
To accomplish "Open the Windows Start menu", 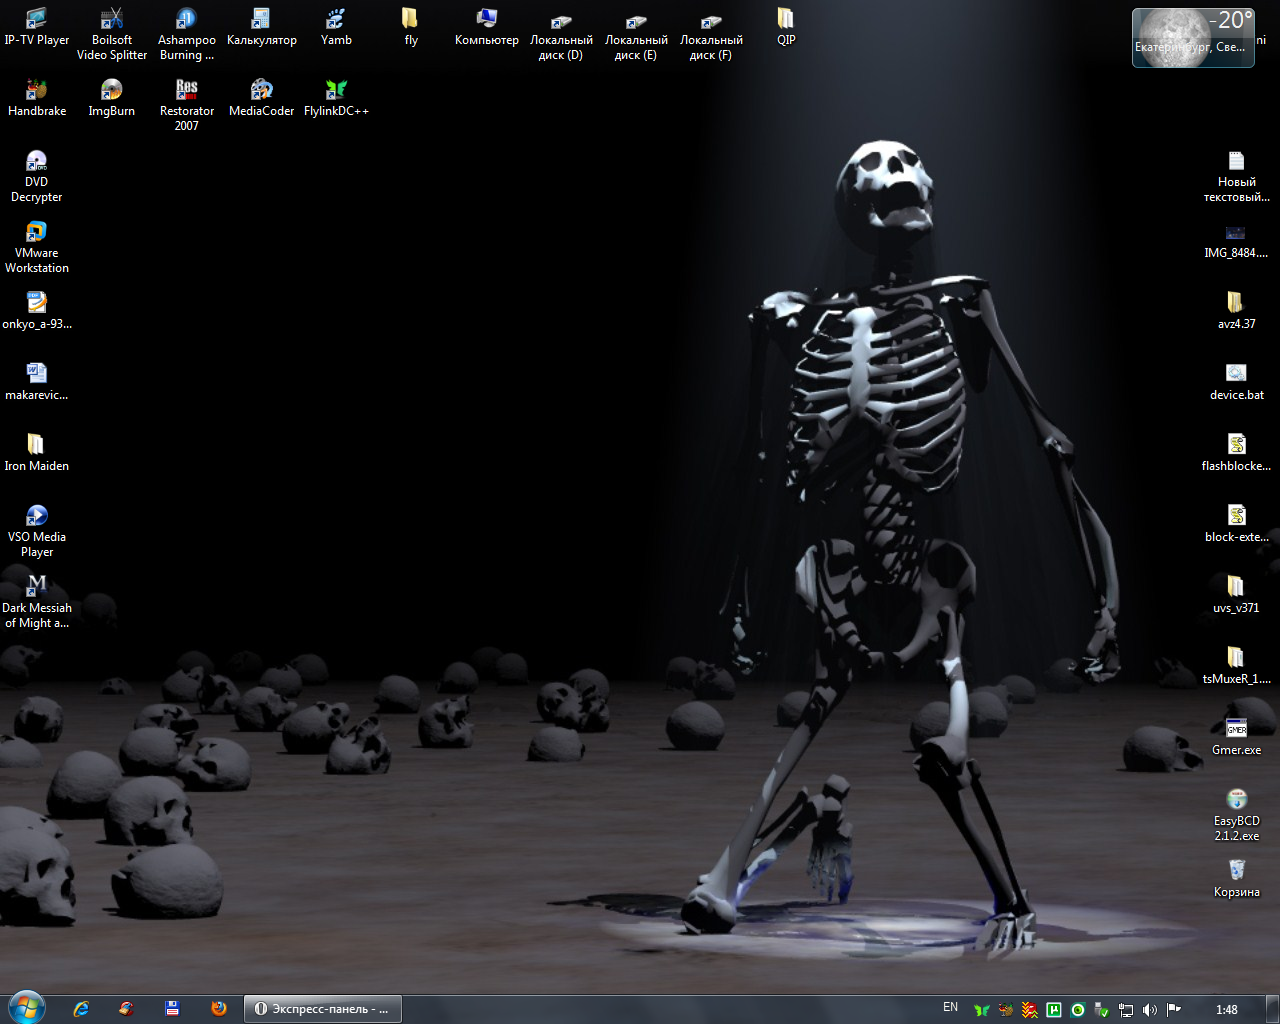I will tap(26, 1008).
